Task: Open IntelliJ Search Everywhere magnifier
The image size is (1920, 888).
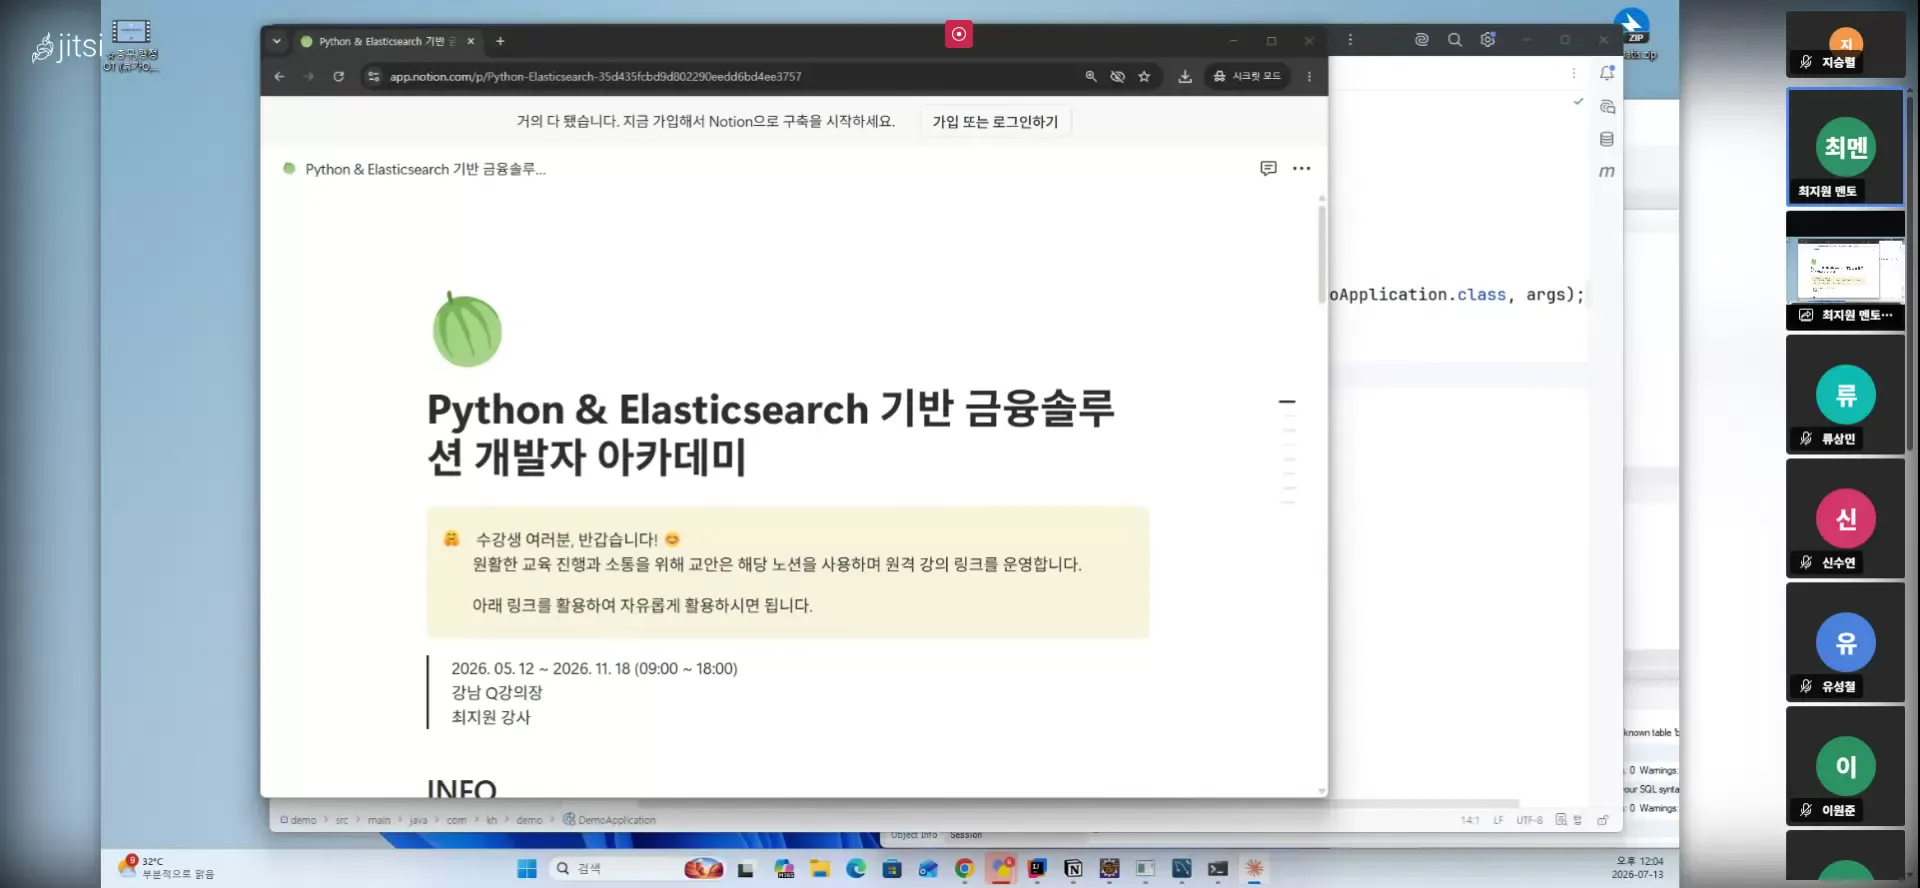Action: pos(1455,40)
